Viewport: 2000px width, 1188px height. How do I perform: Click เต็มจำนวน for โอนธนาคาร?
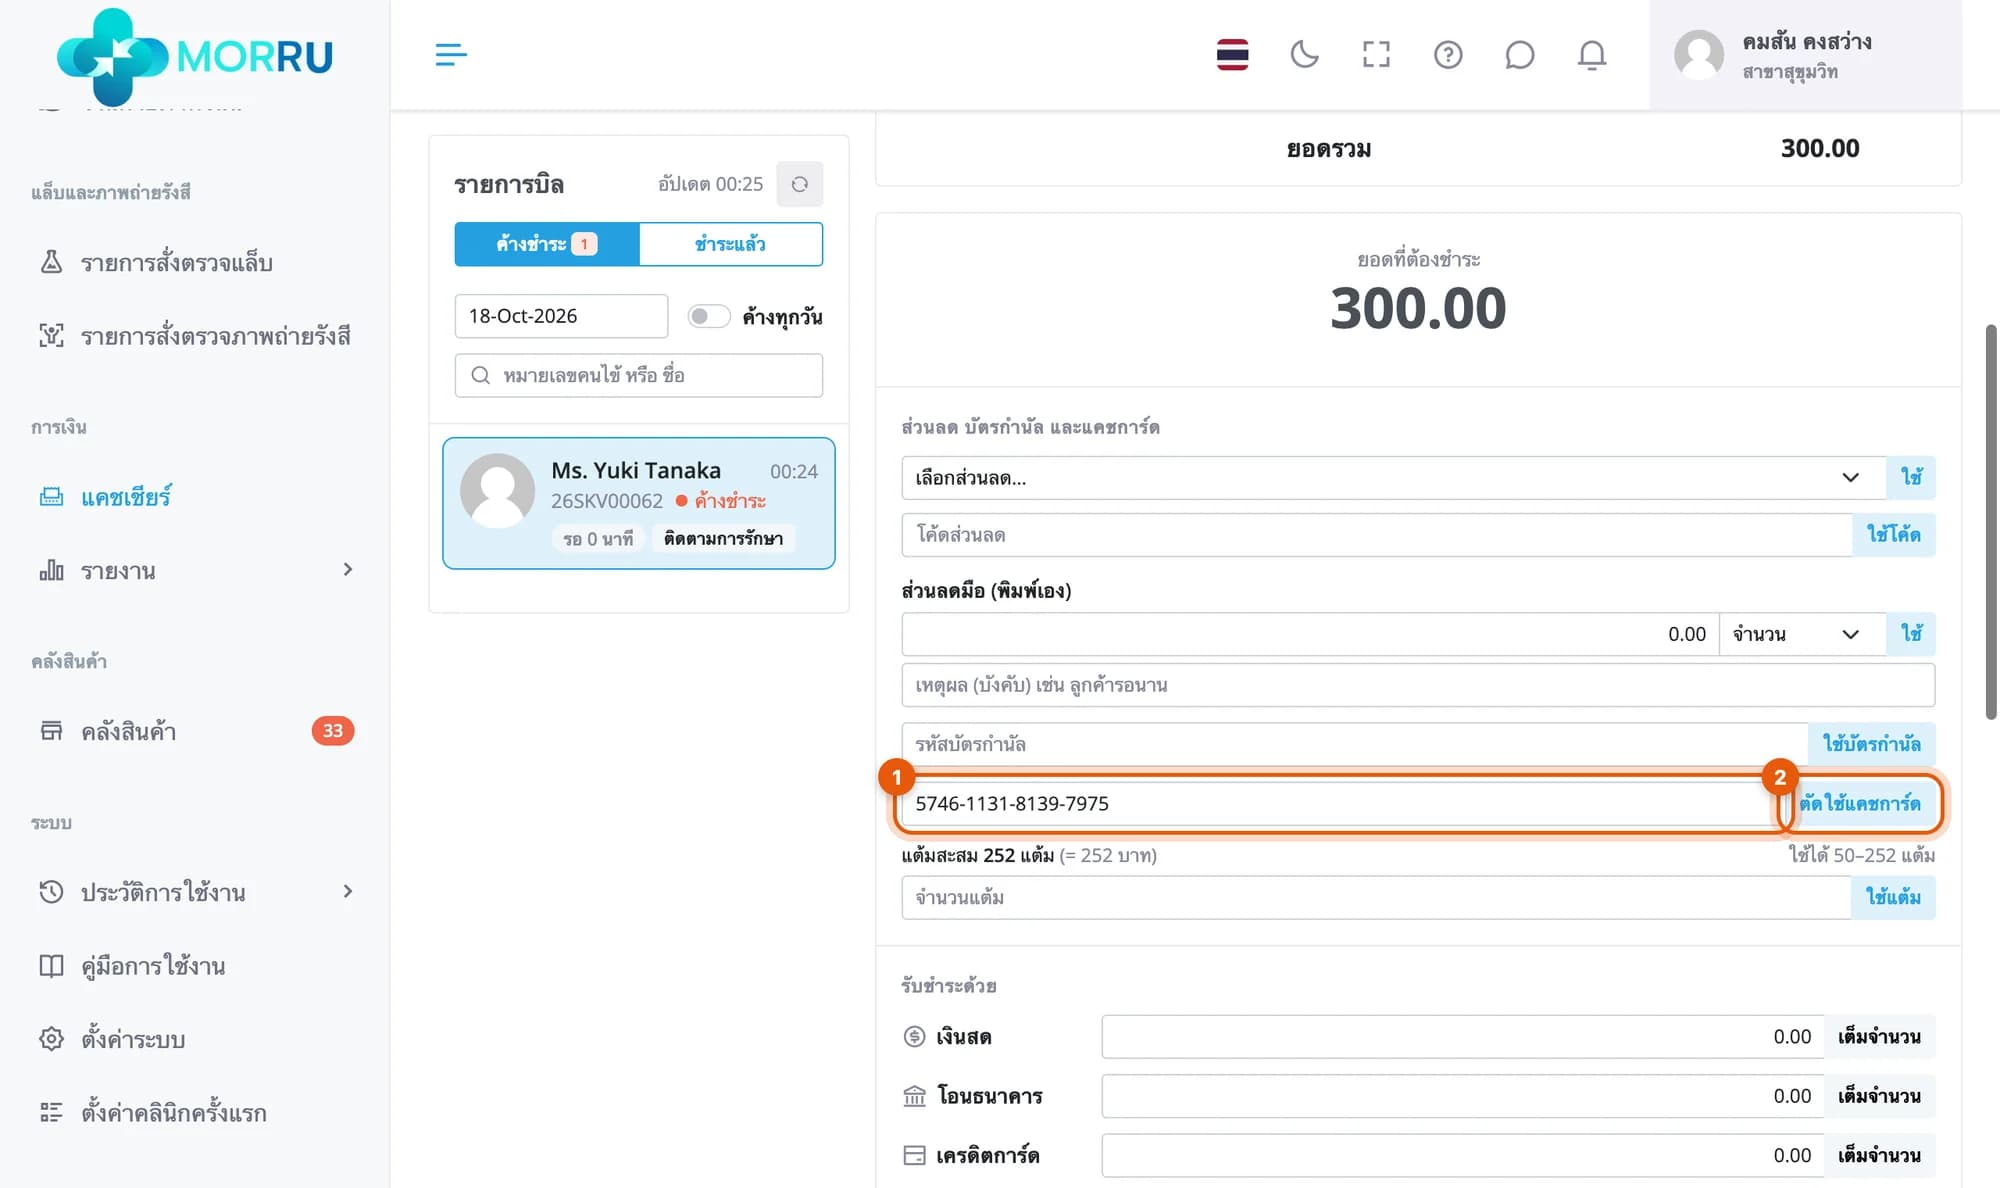click(1879, 1096)
